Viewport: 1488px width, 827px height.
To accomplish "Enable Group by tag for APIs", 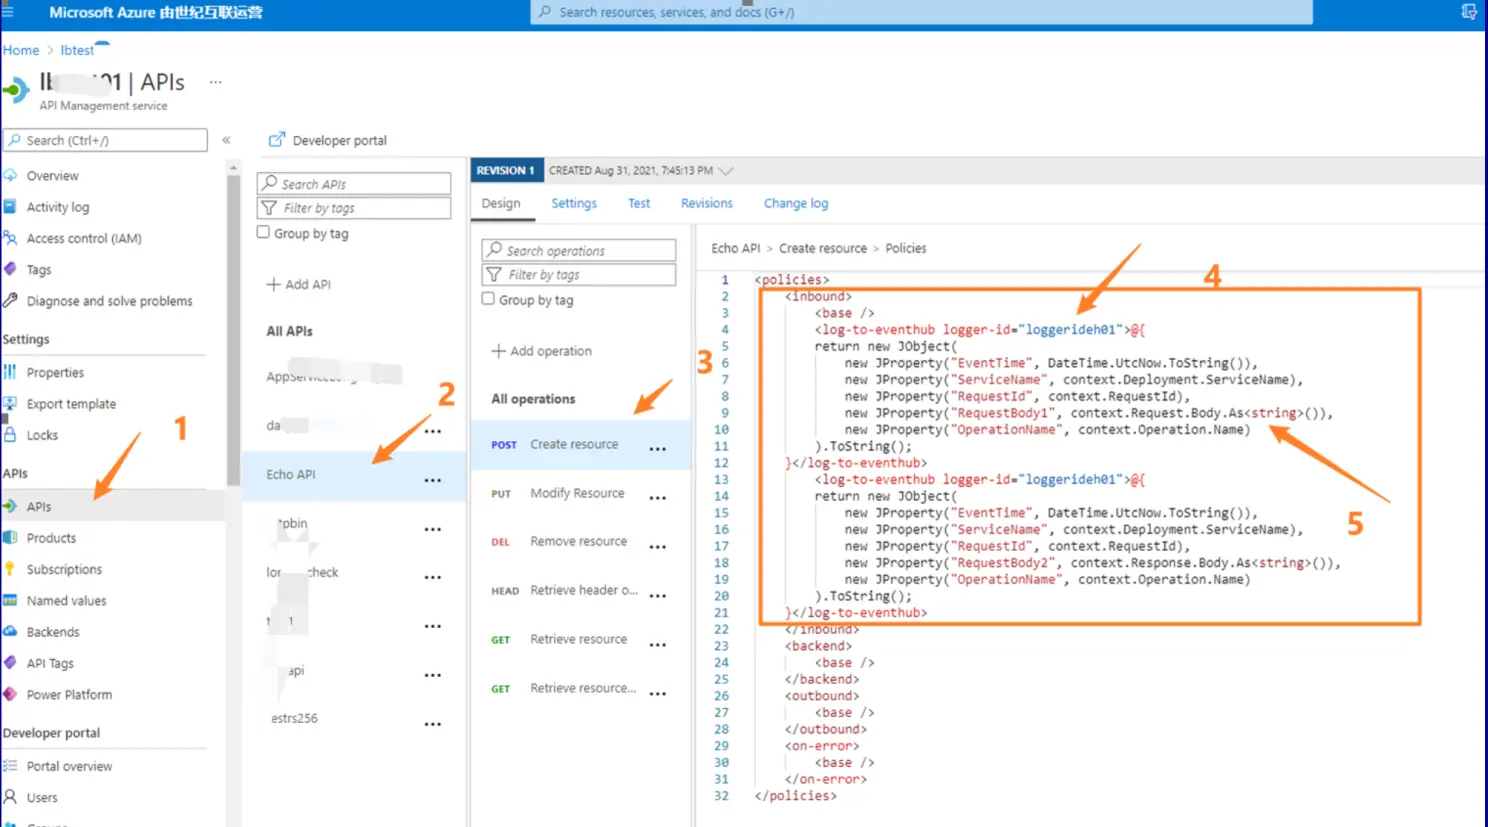I will pos(263,232).
